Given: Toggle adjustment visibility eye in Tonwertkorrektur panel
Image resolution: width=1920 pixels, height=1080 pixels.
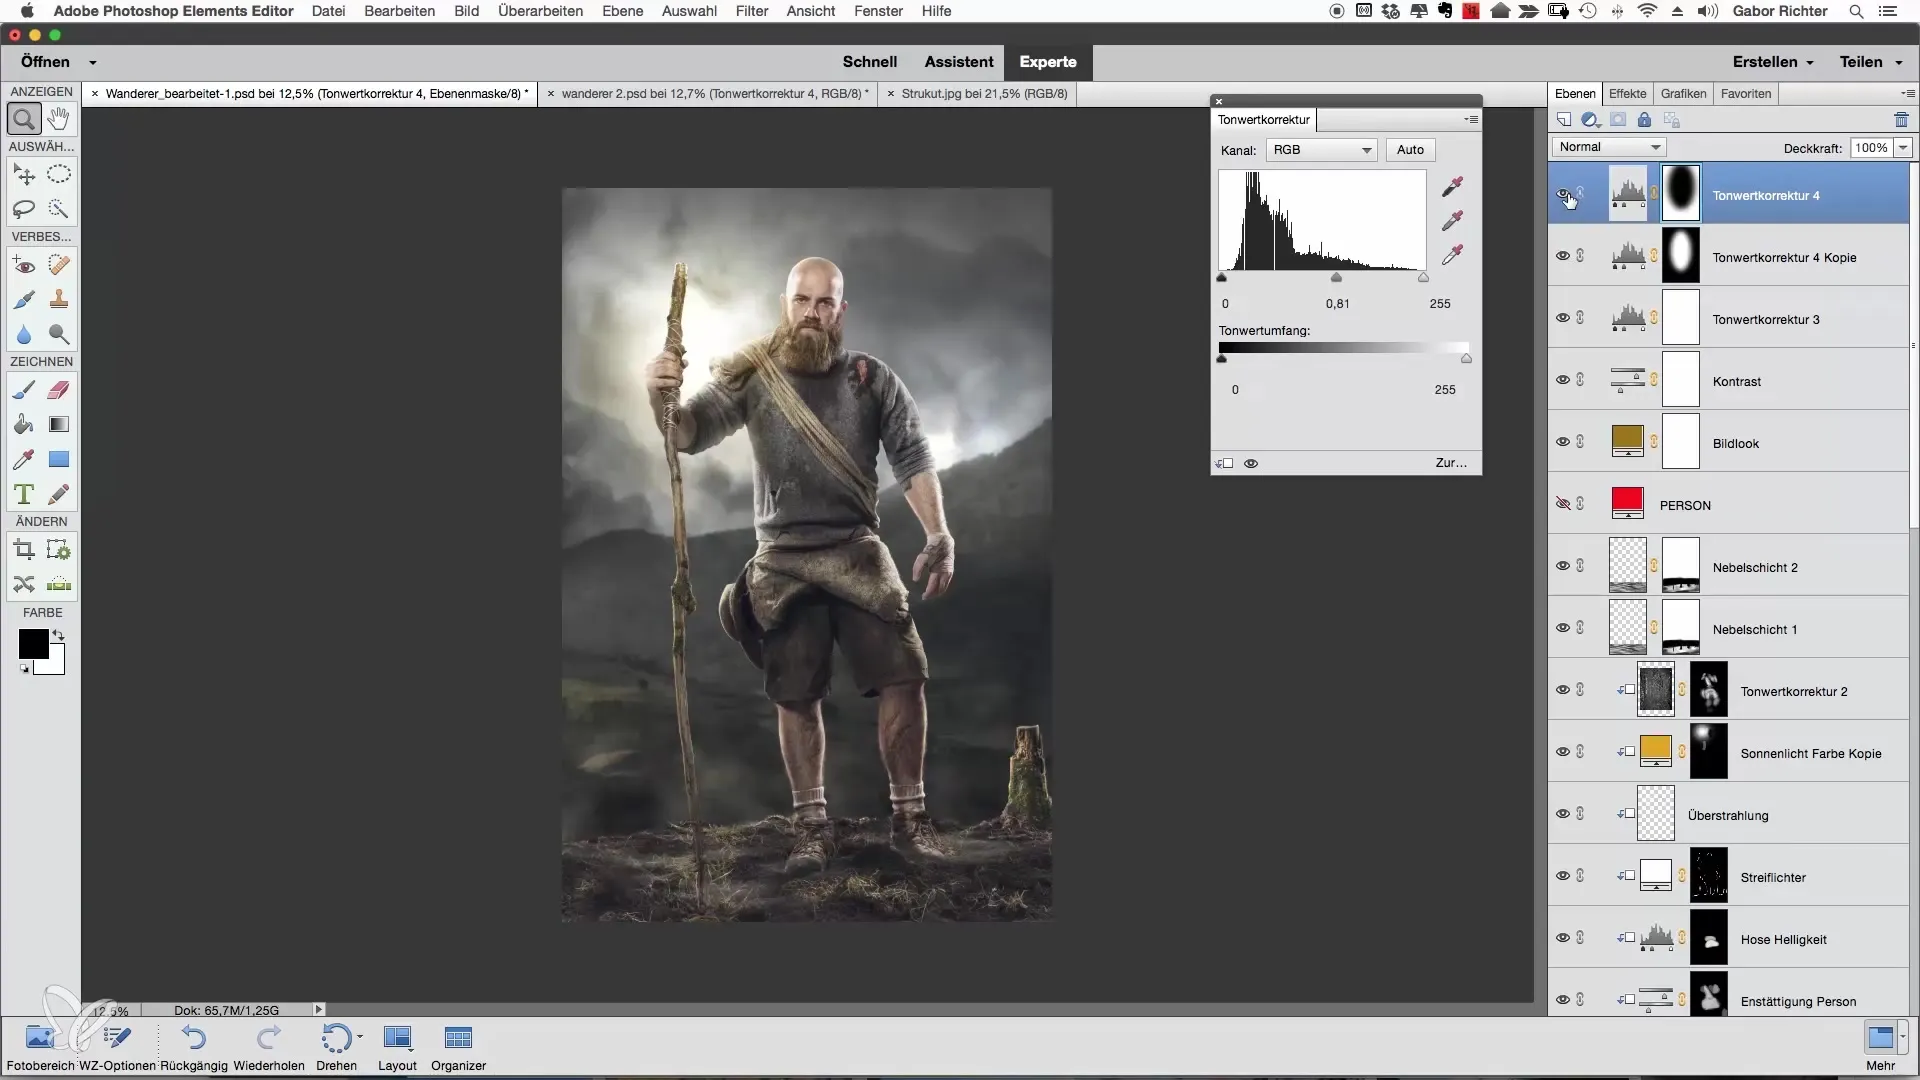Looking at the screenshot, I should 1251,463.
